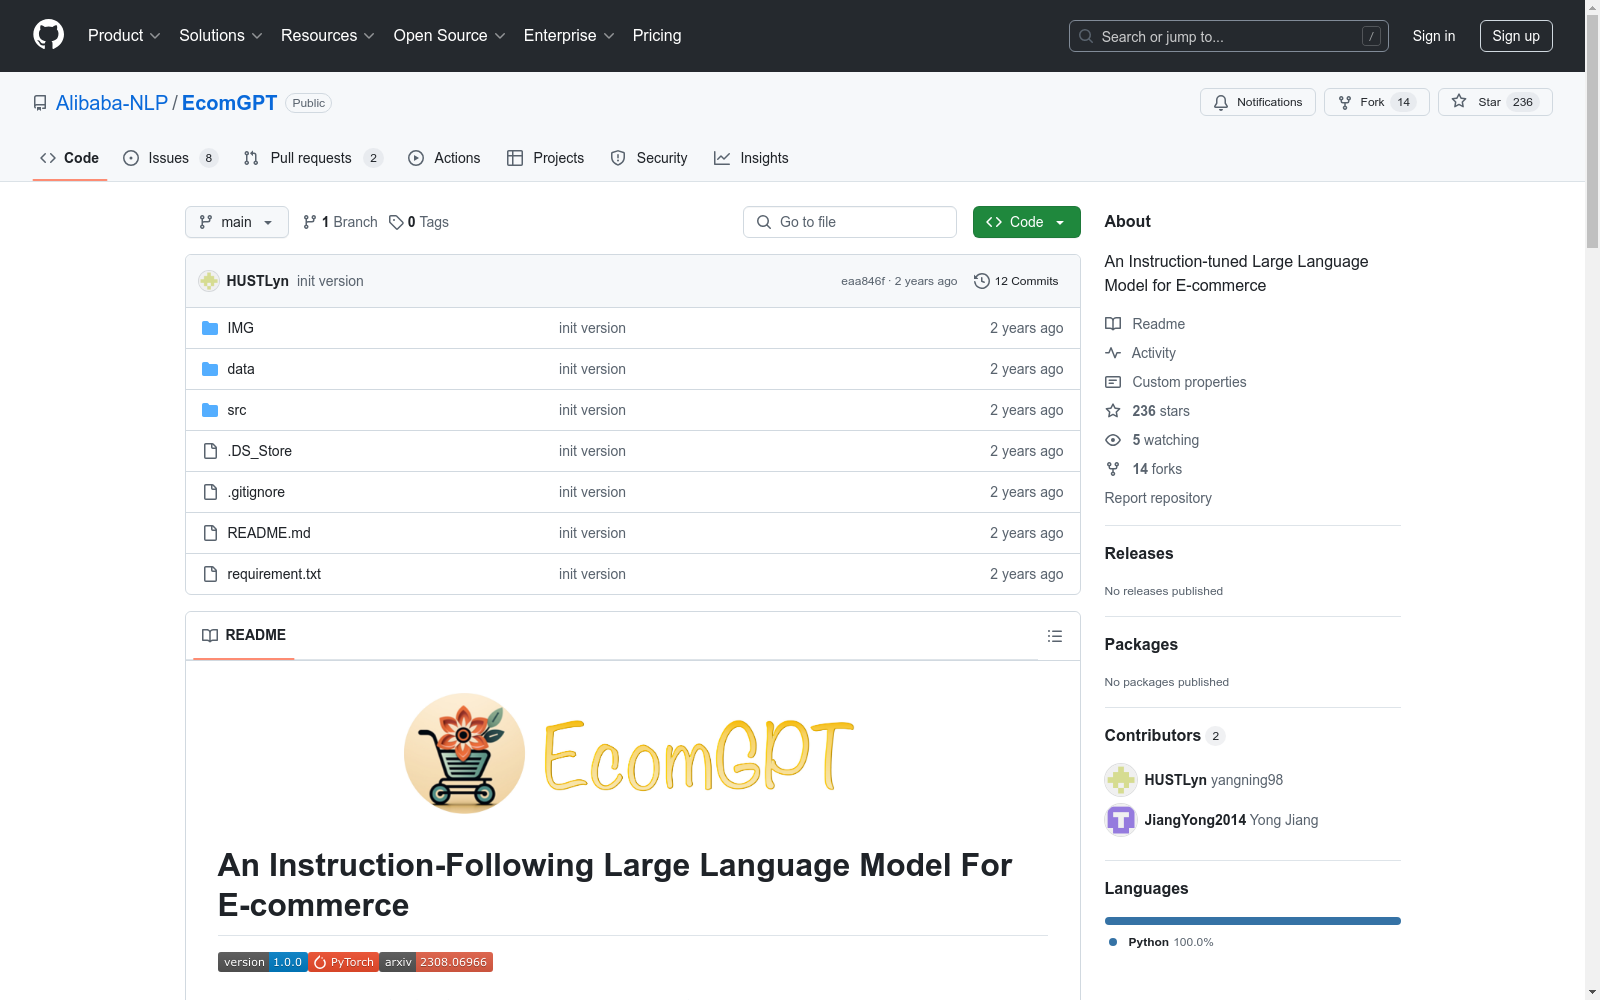The width and height of the screenshot is (1600, 1000).
Task: Click the tag icon next to 0 Tags
Action: tap(396, 222)
